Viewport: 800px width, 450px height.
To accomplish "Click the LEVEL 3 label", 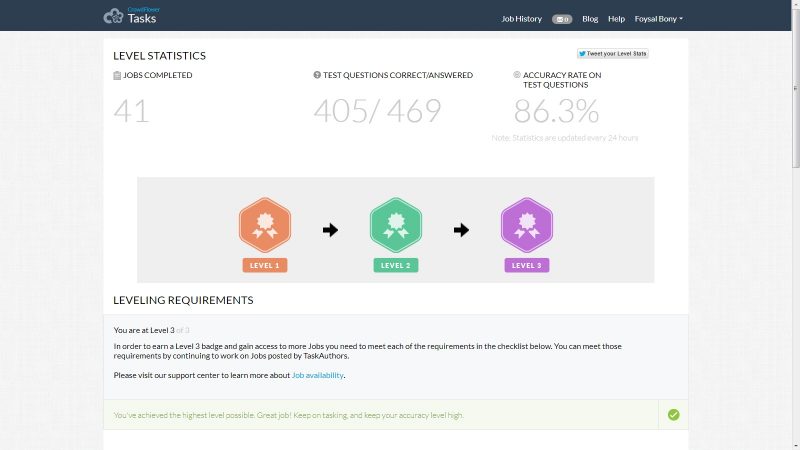I will [527, 265].
